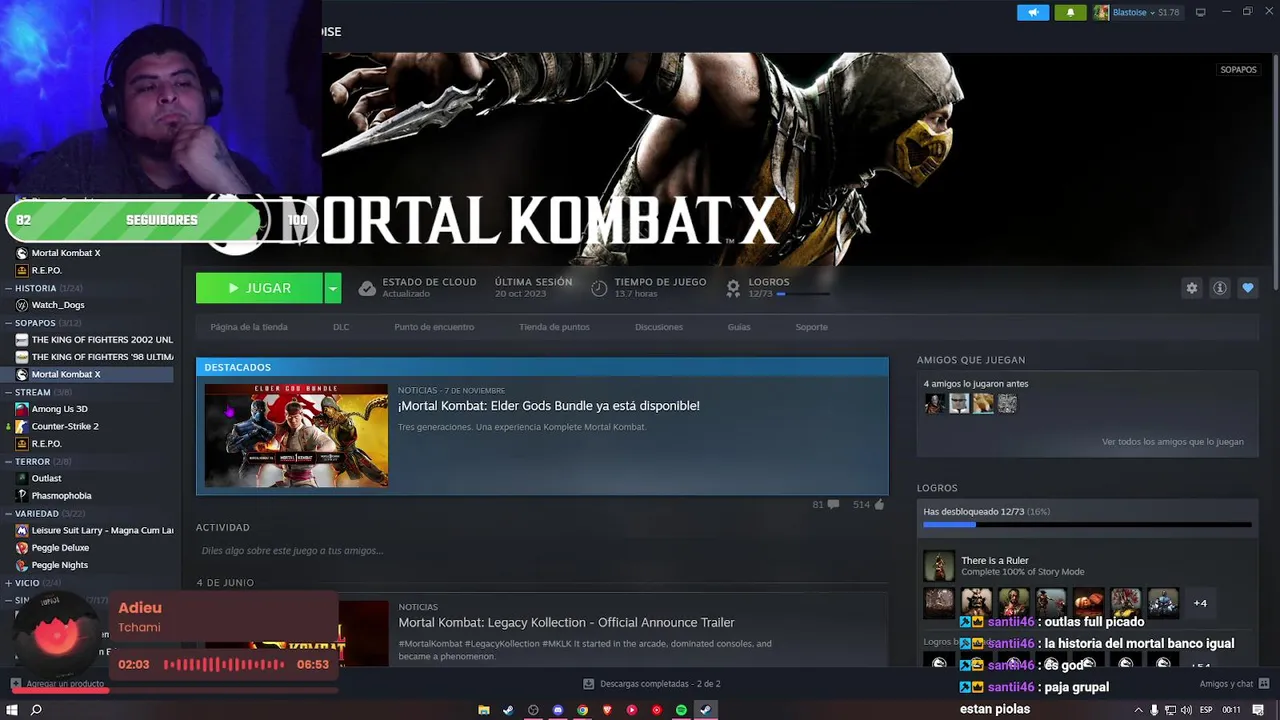Click the +4 more achievements badge
The image size is (1280, 720).
click(x=1200, y=603)
